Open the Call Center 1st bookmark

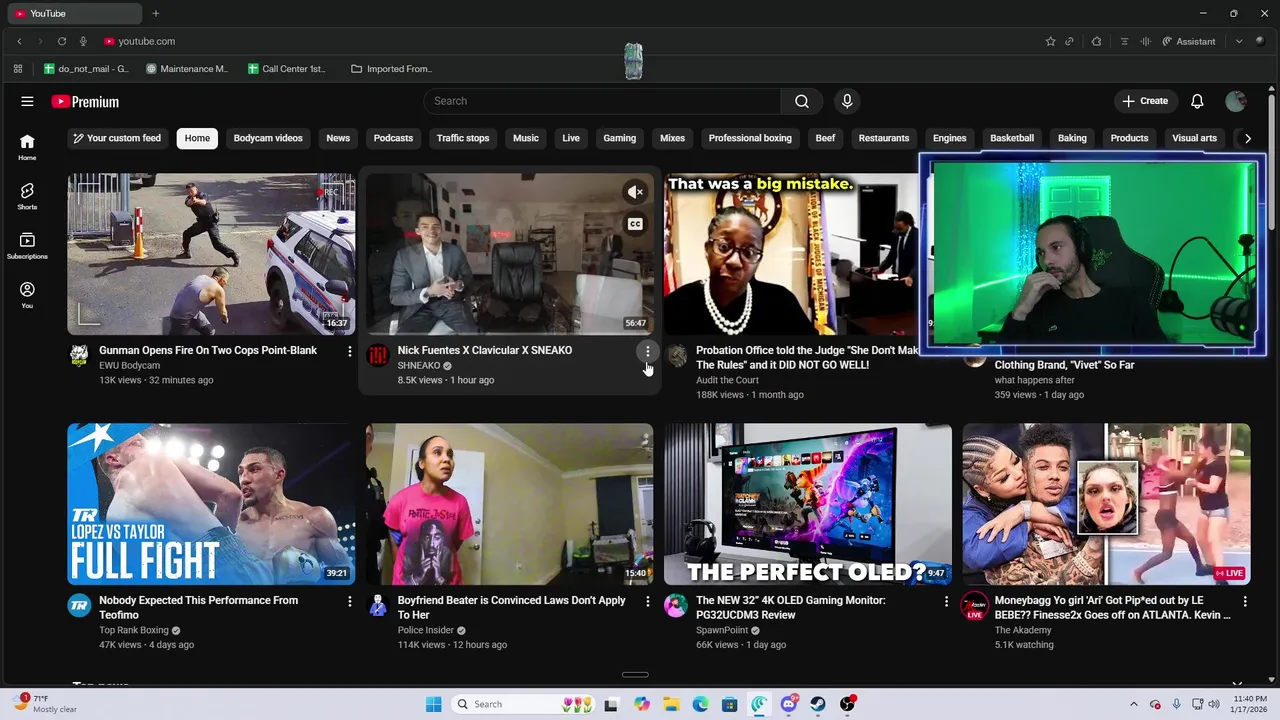tap(287, 69)
